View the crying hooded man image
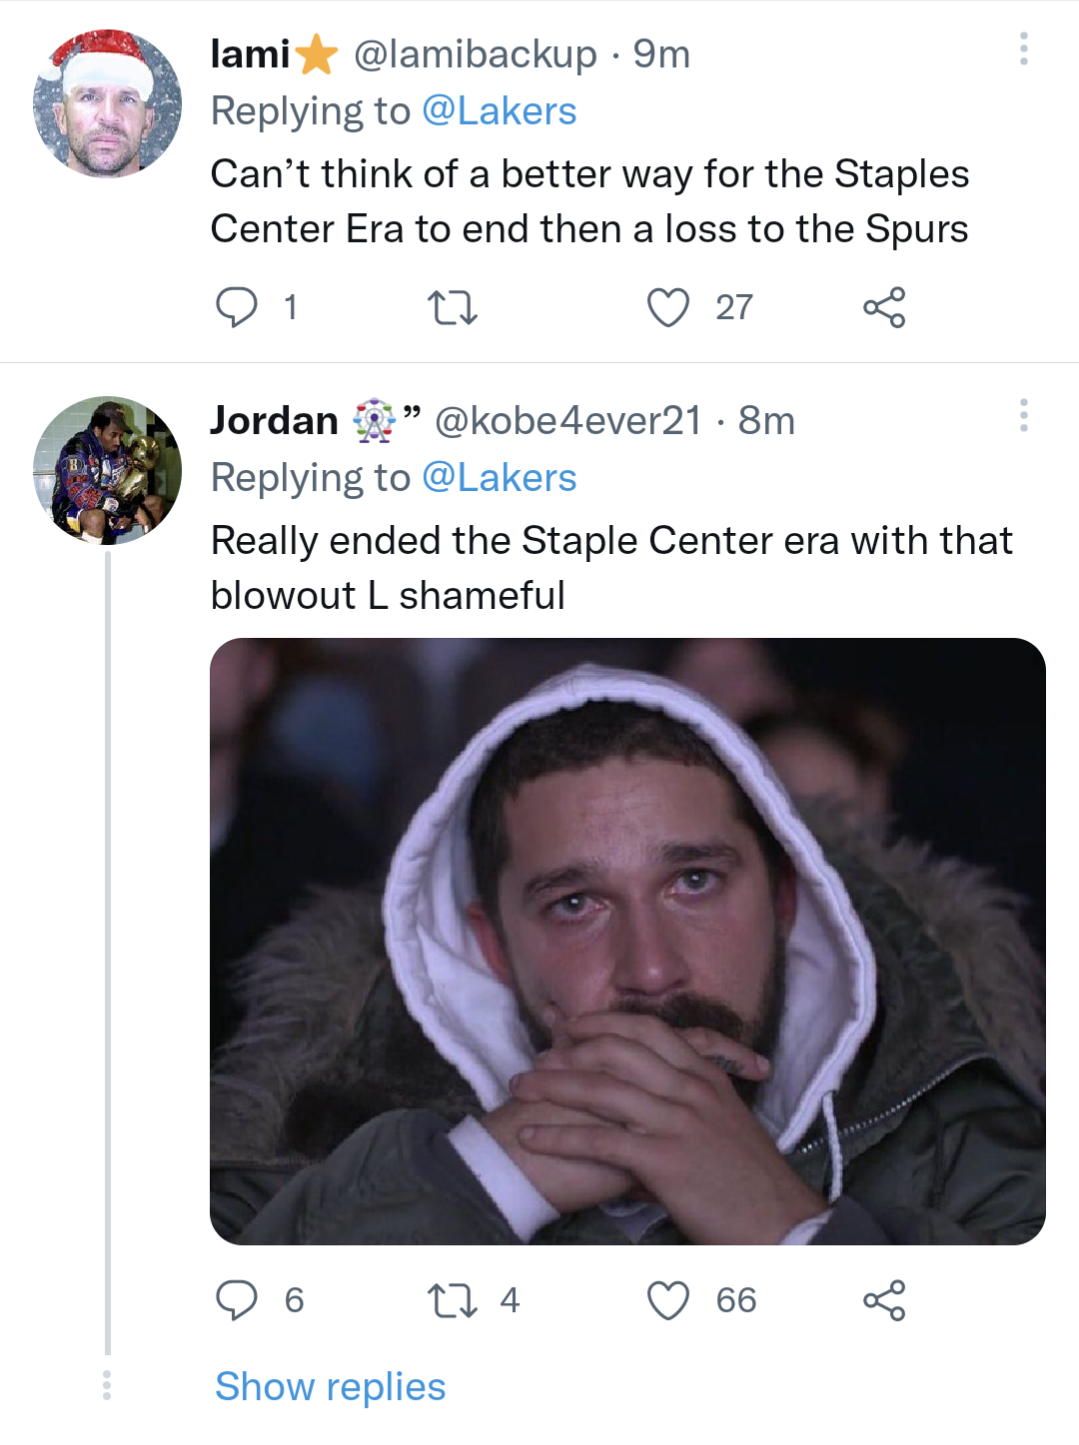The image size is (1079, 1445). (627, 941)
